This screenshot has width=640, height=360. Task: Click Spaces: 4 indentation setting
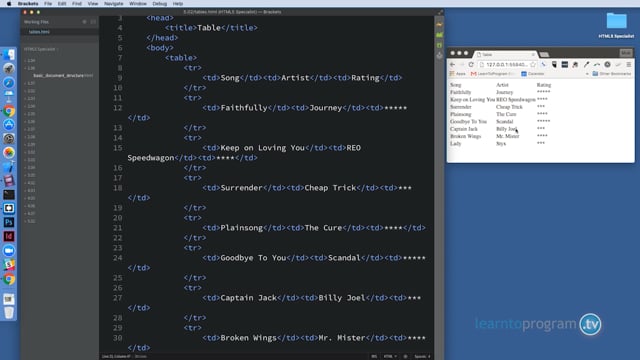(422, 356)
